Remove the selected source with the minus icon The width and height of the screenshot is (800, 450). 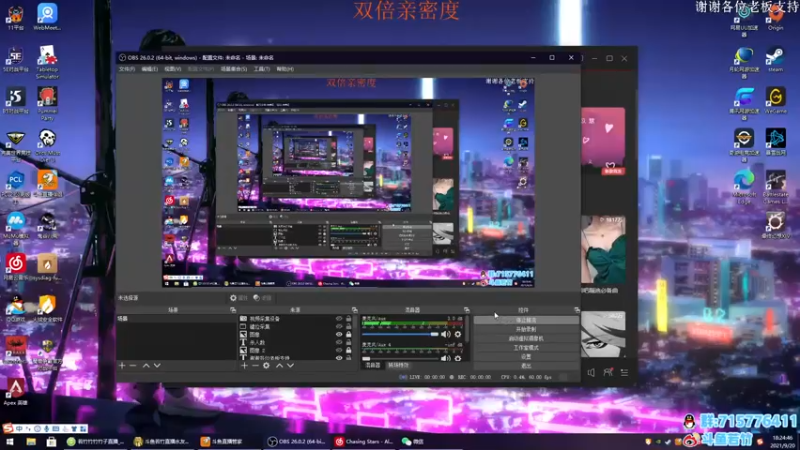255,365
